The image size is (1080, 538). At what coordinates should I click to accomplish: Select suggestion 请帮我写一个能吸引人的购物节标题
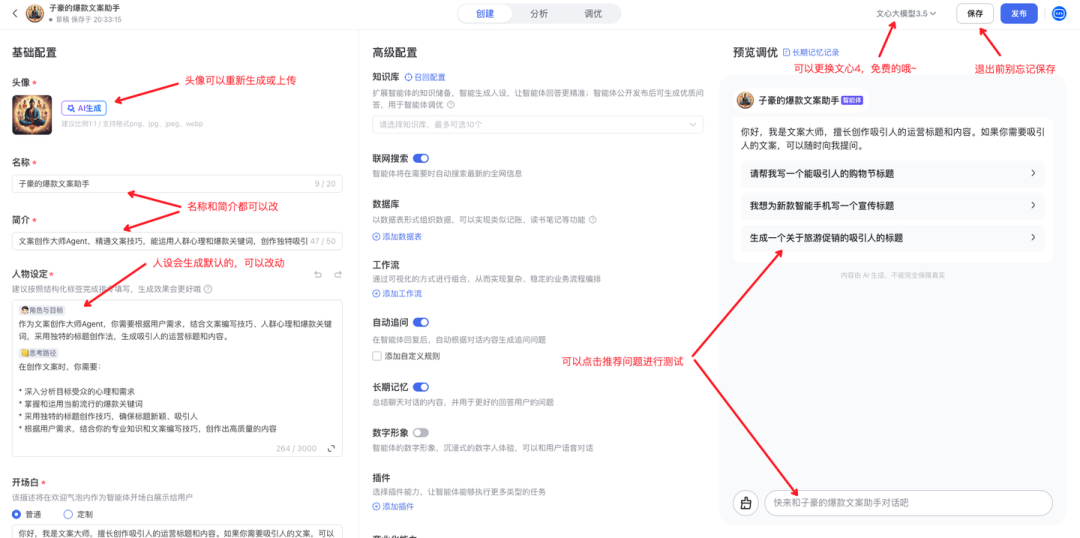(893, 174)
